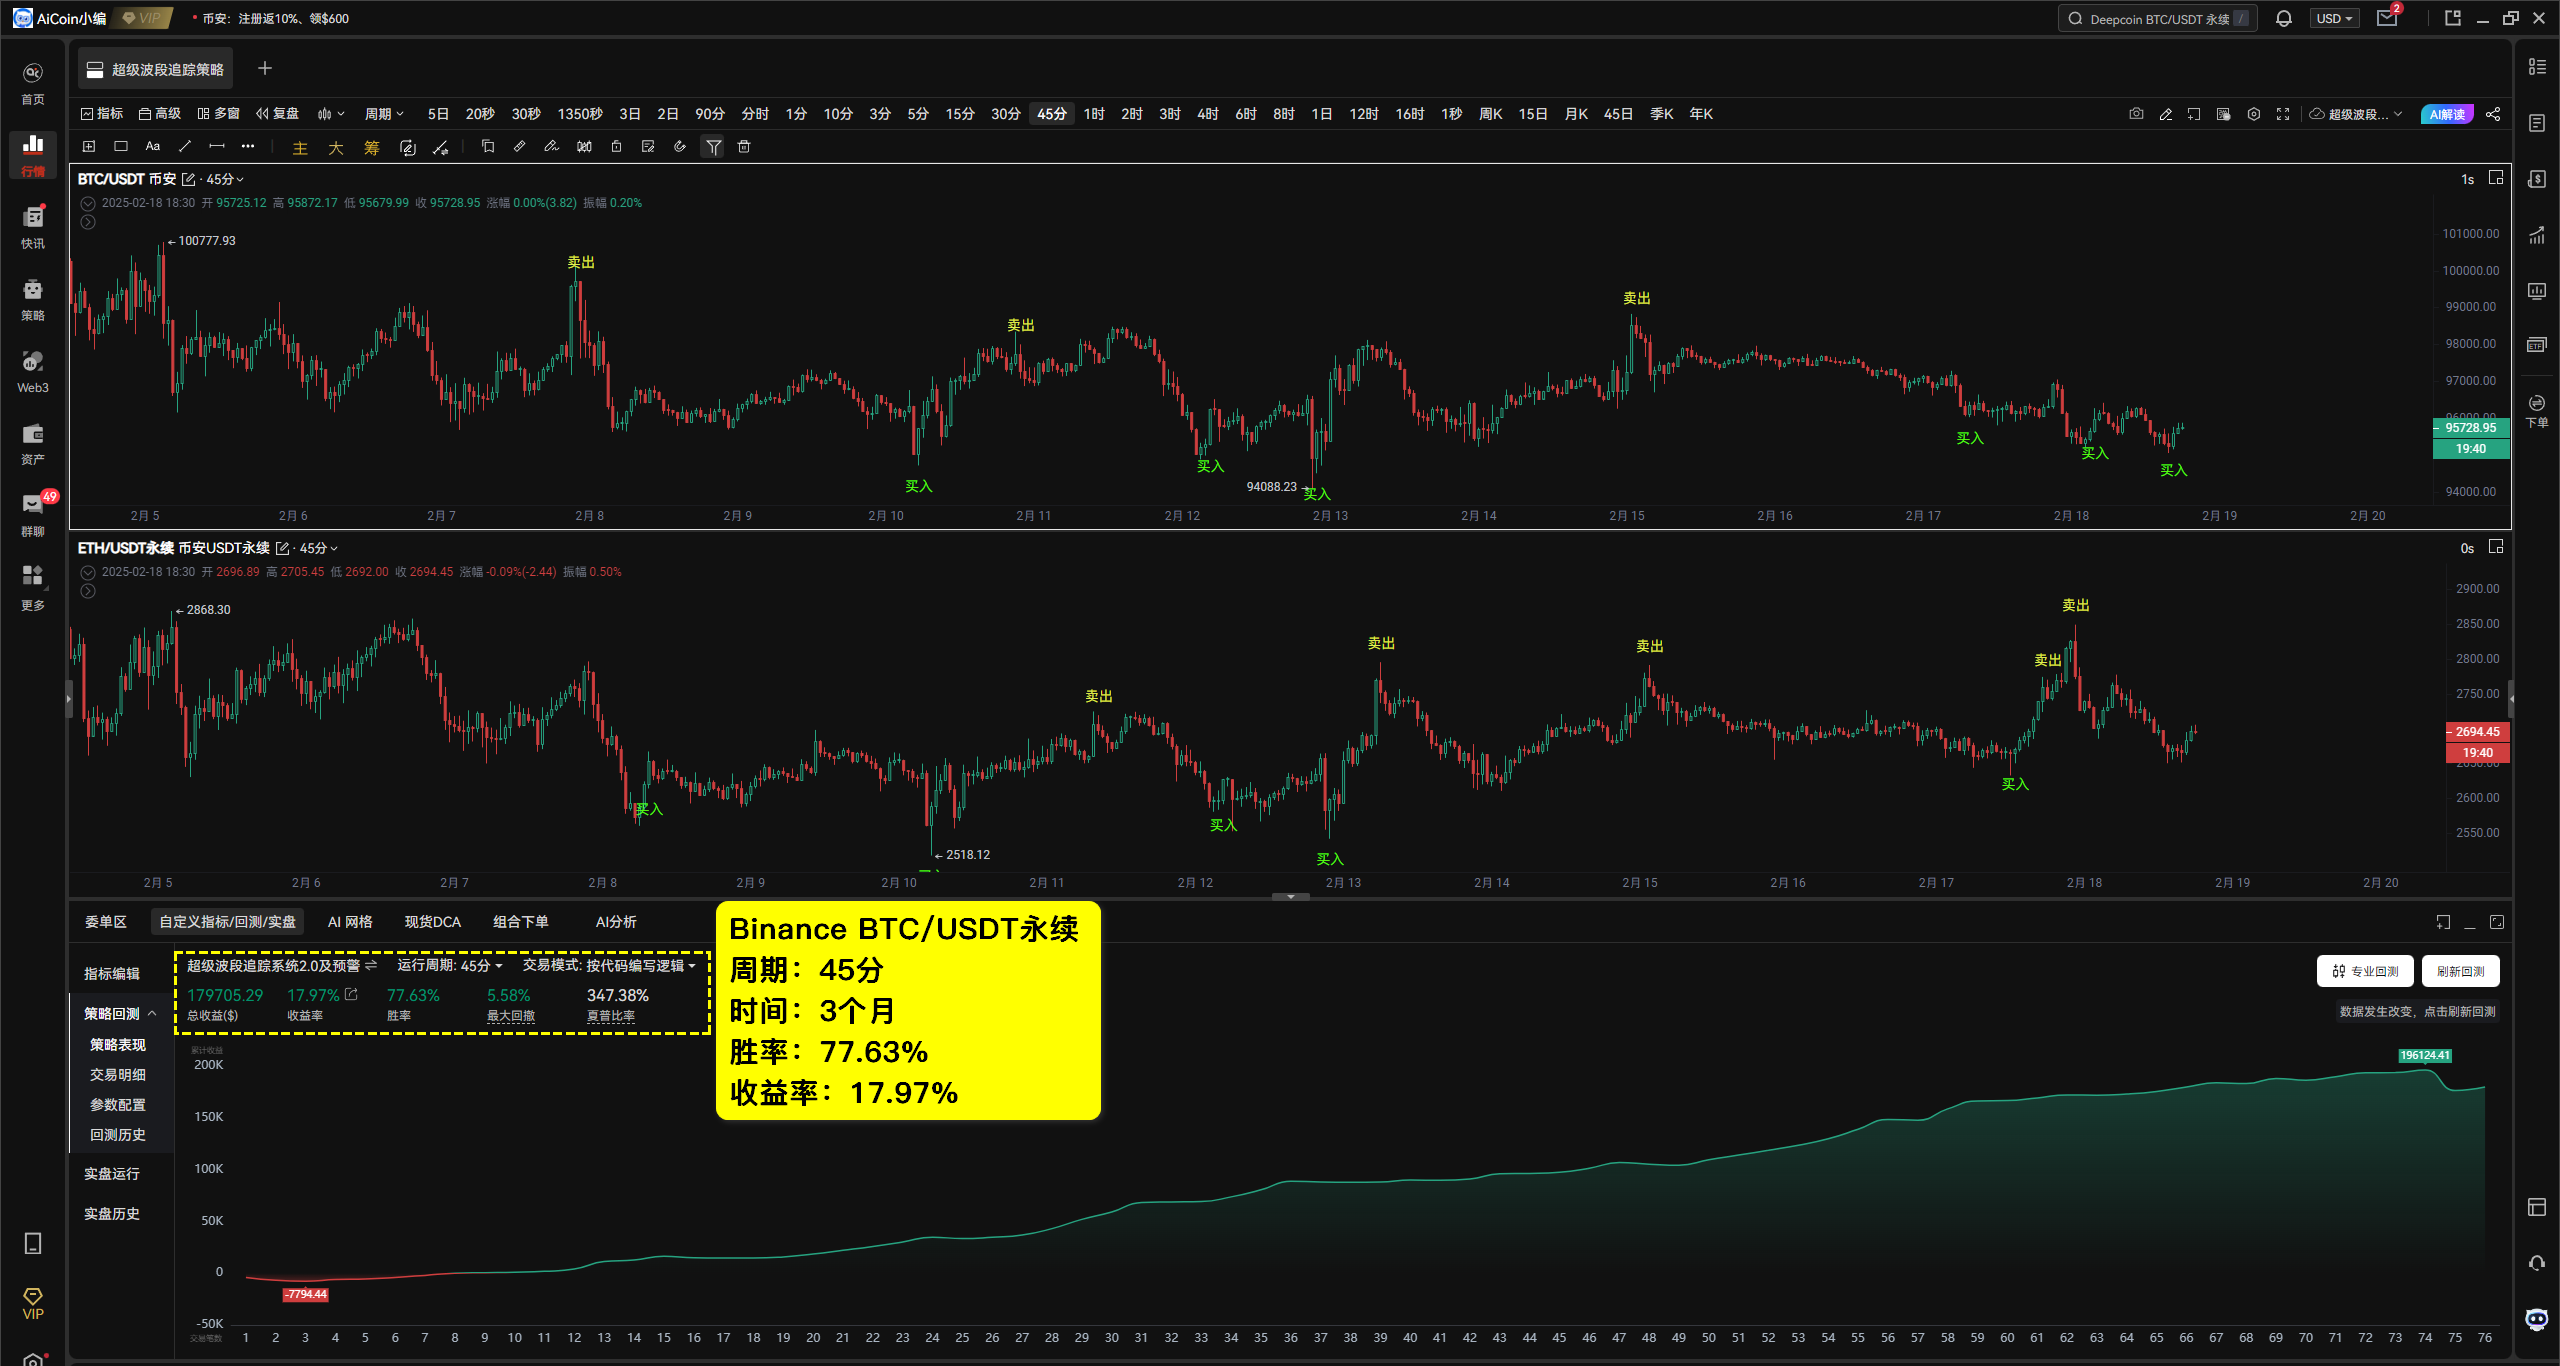Click the 专业回测 button

(x=2365, y=971)
